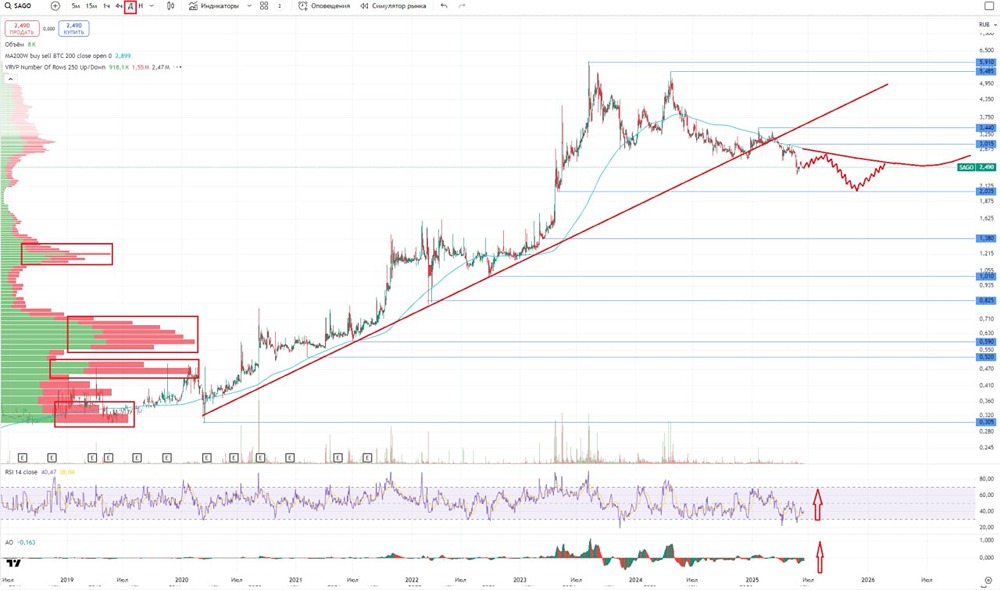The image size is (1000, 590).
Task: Click the 0,000 spread value between buy sell
Action: coord(48,29)
